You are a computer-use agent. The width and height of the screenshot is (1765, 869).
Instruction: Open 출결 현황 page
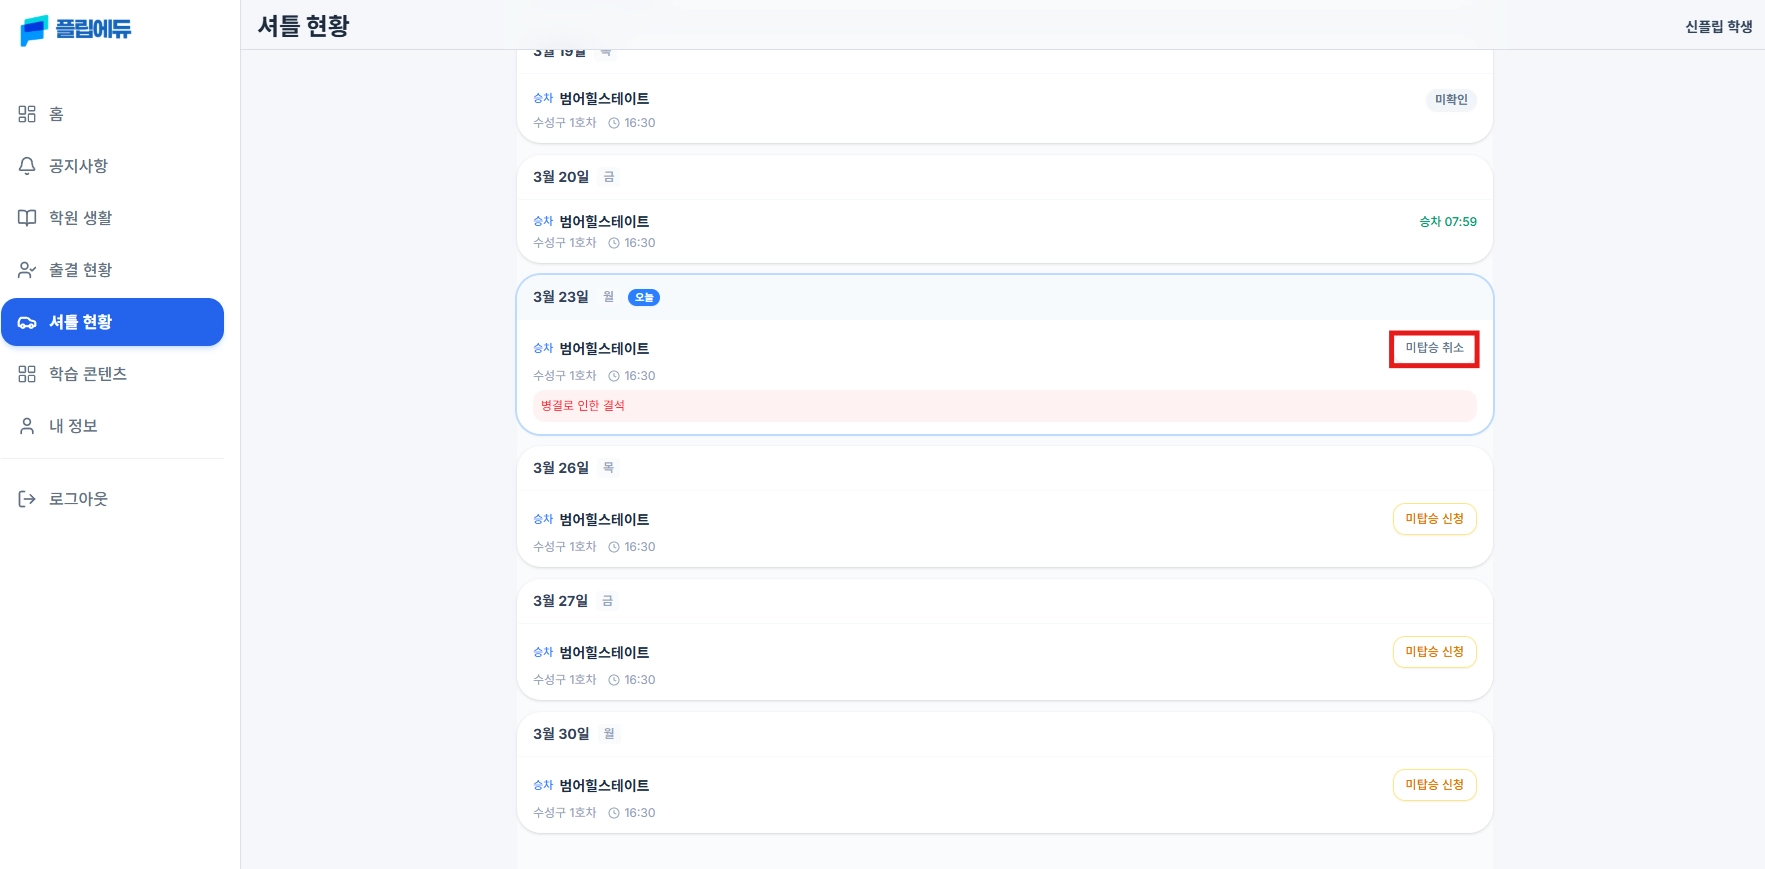(112, 270)
